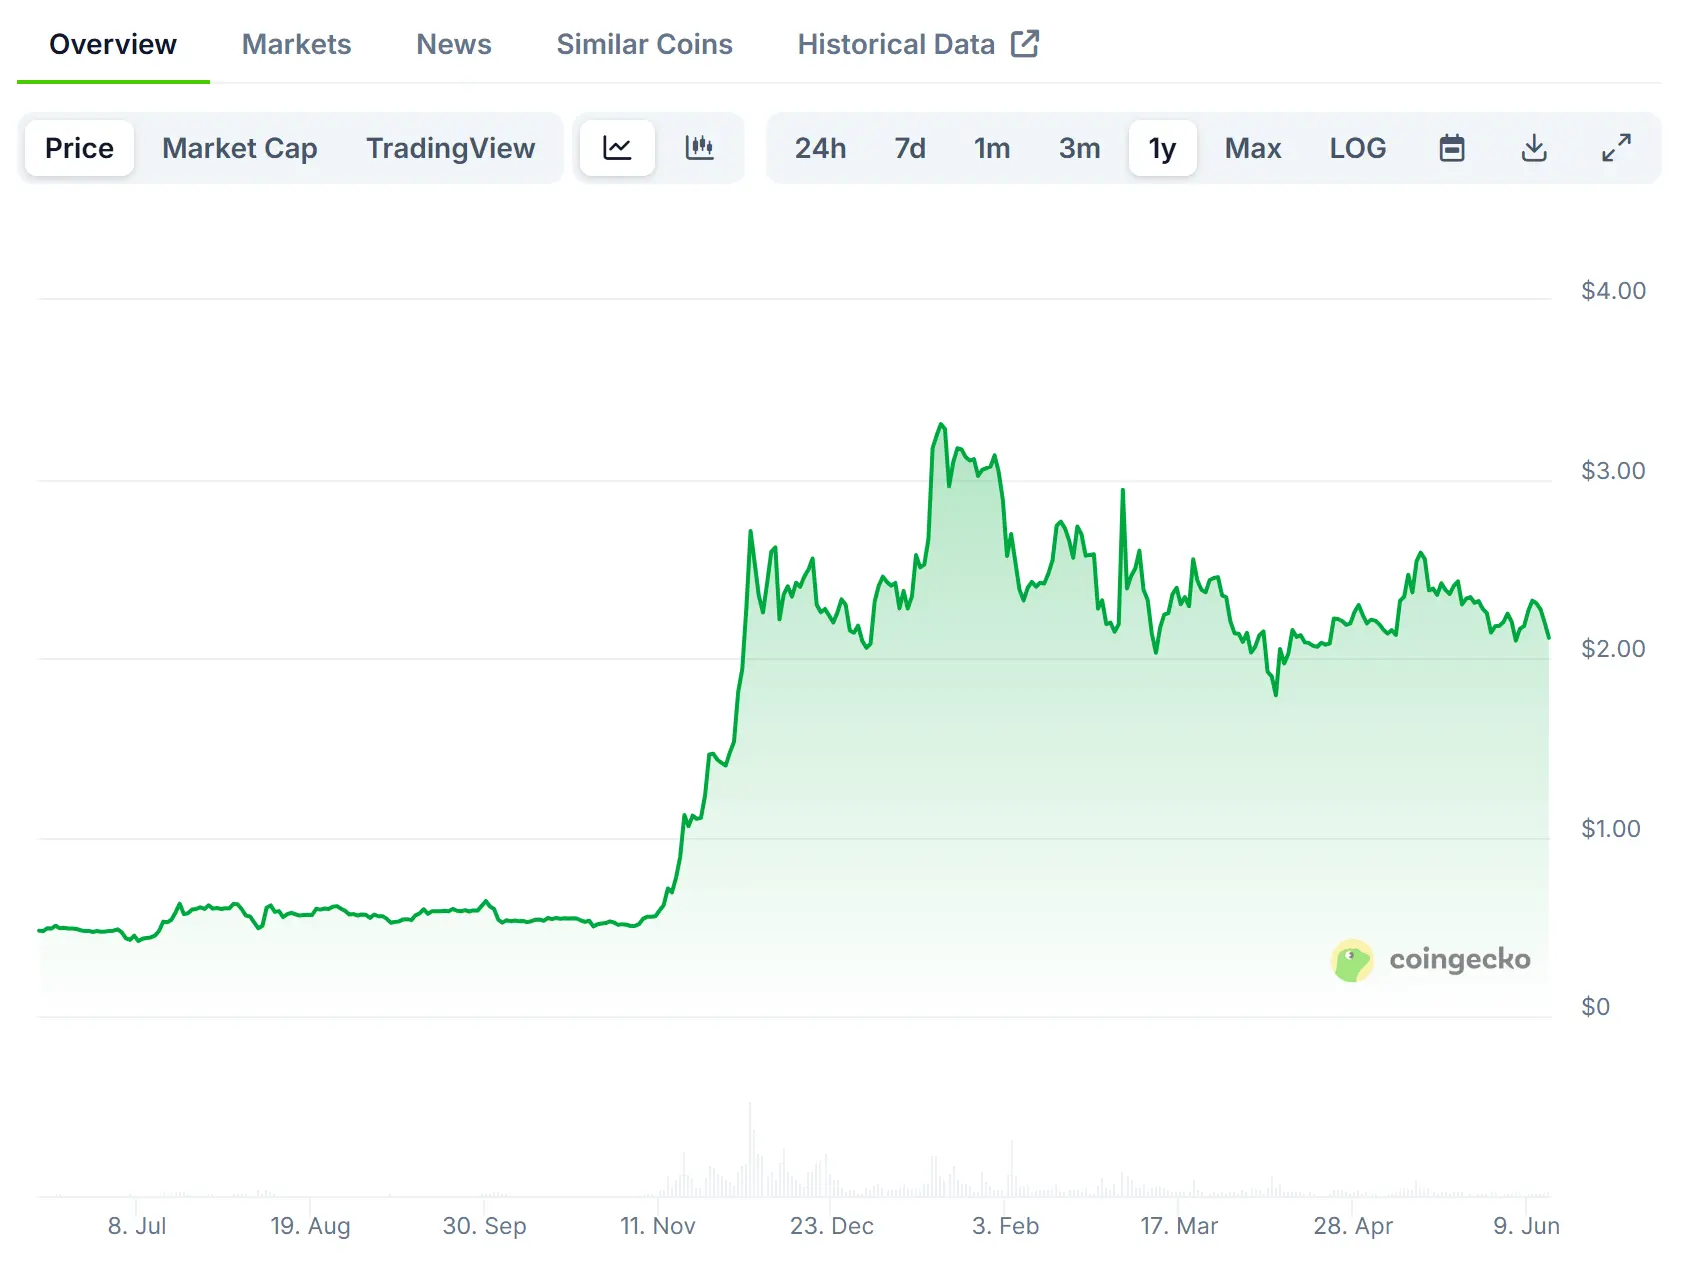Open the TradingView chart
1692x1277 pixels.
tap(450, 148)
